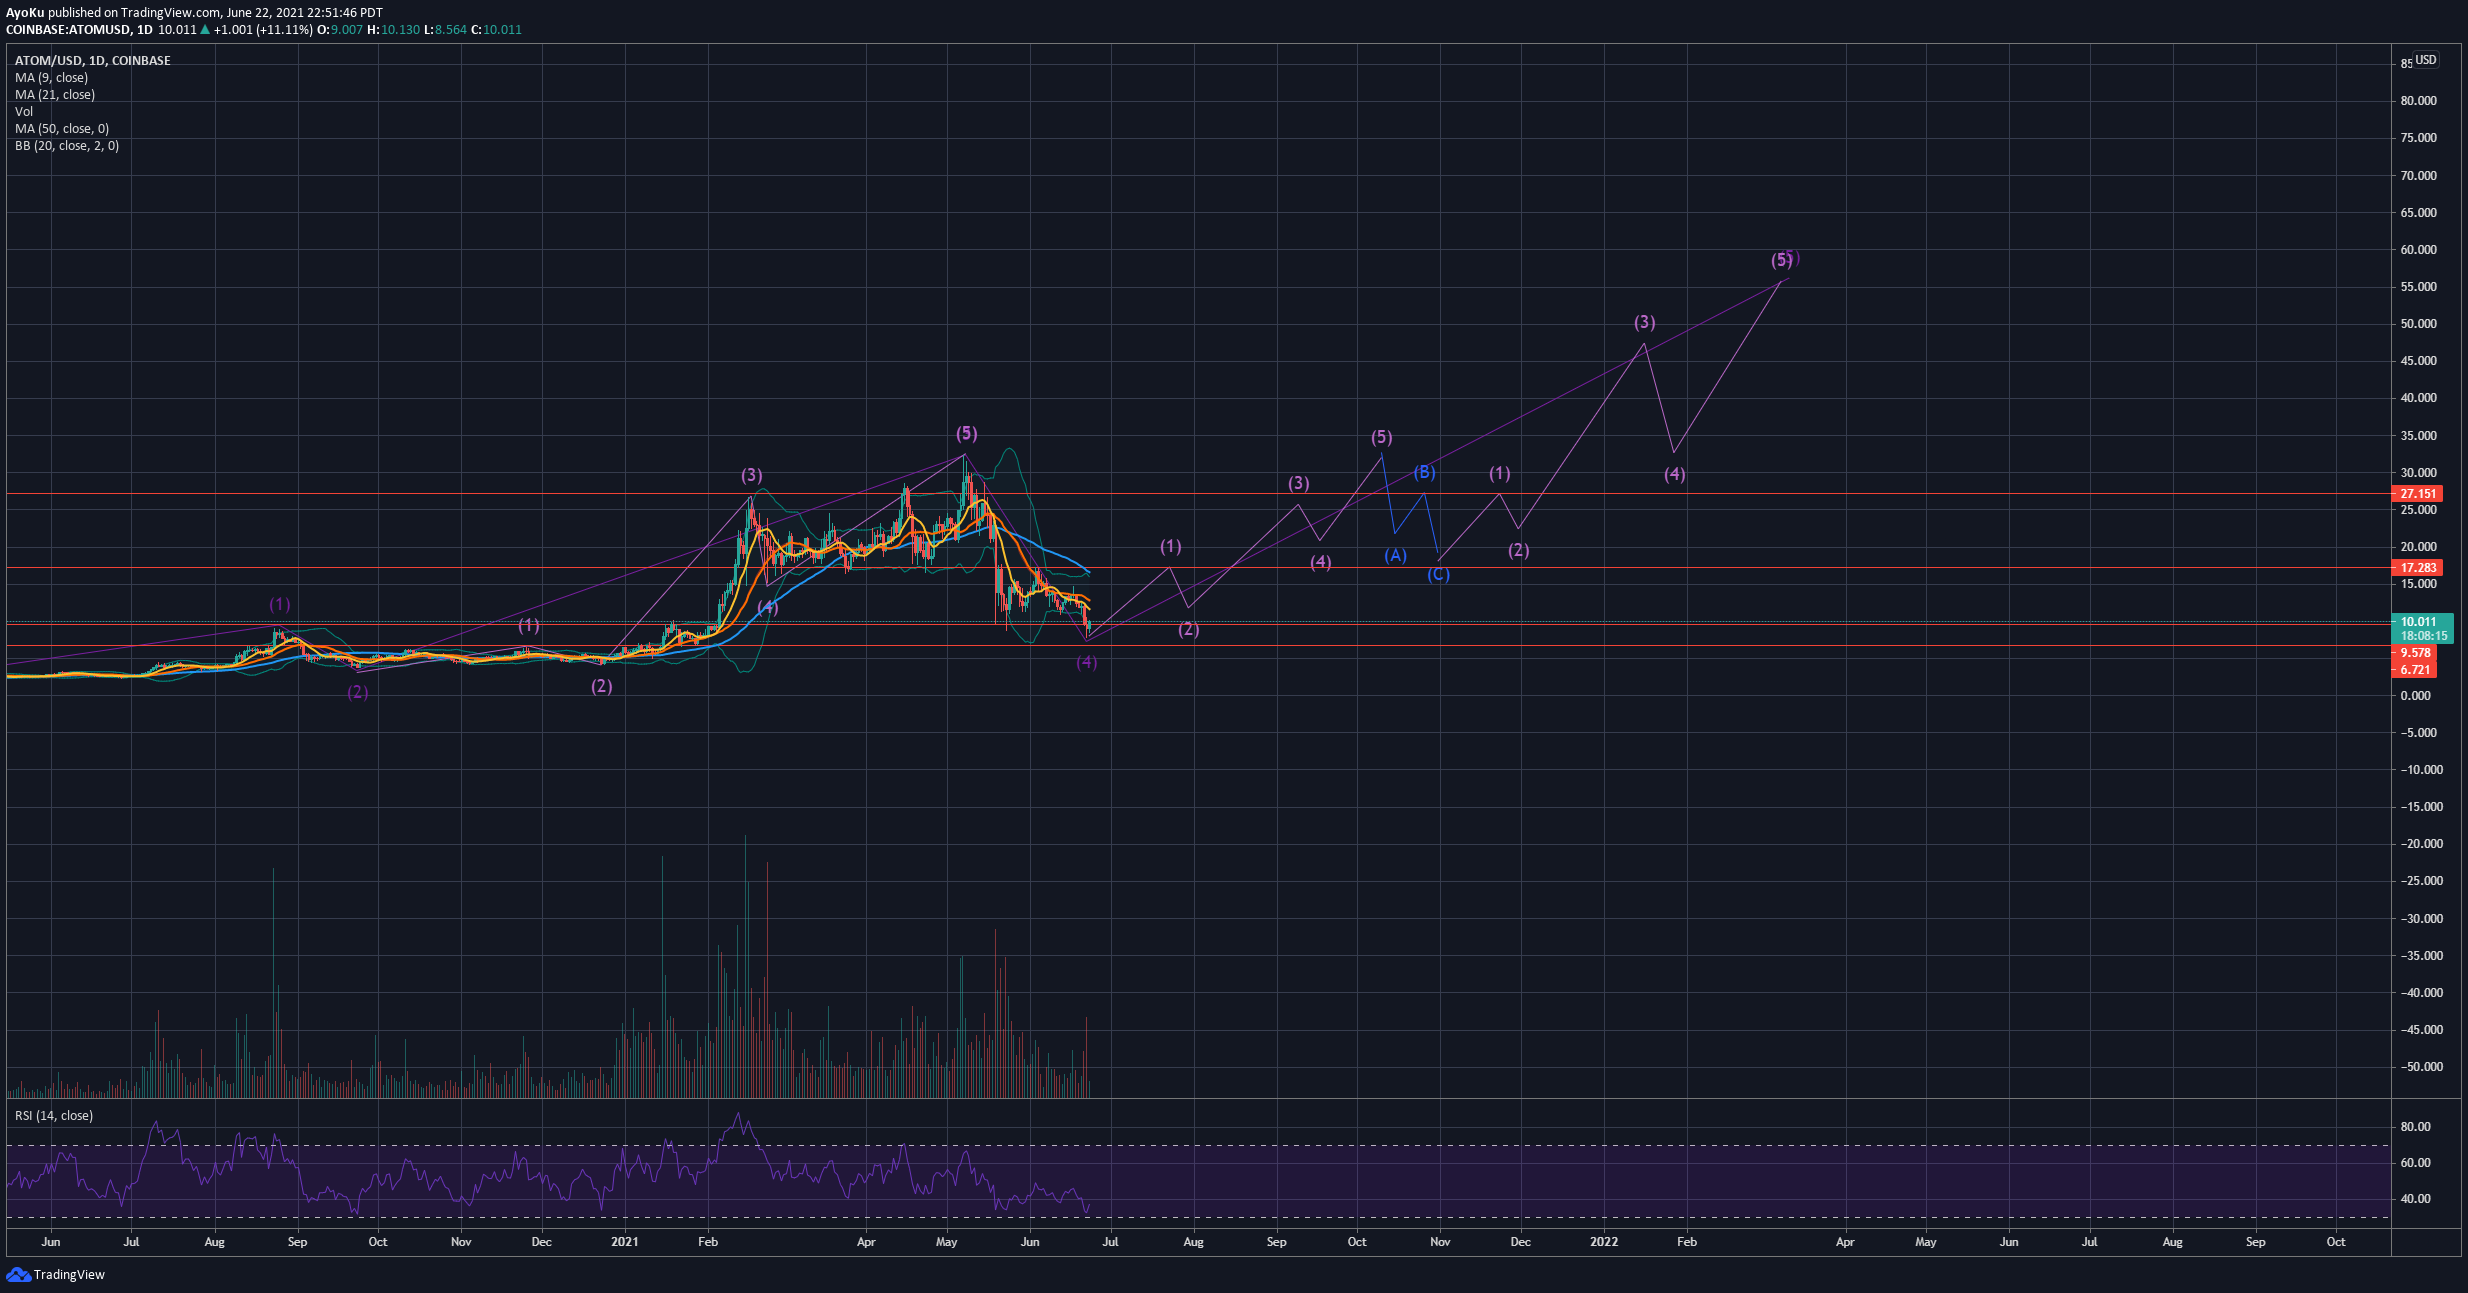
Task: Click the 0.000 level on price axis
Action: (2416, 696)
